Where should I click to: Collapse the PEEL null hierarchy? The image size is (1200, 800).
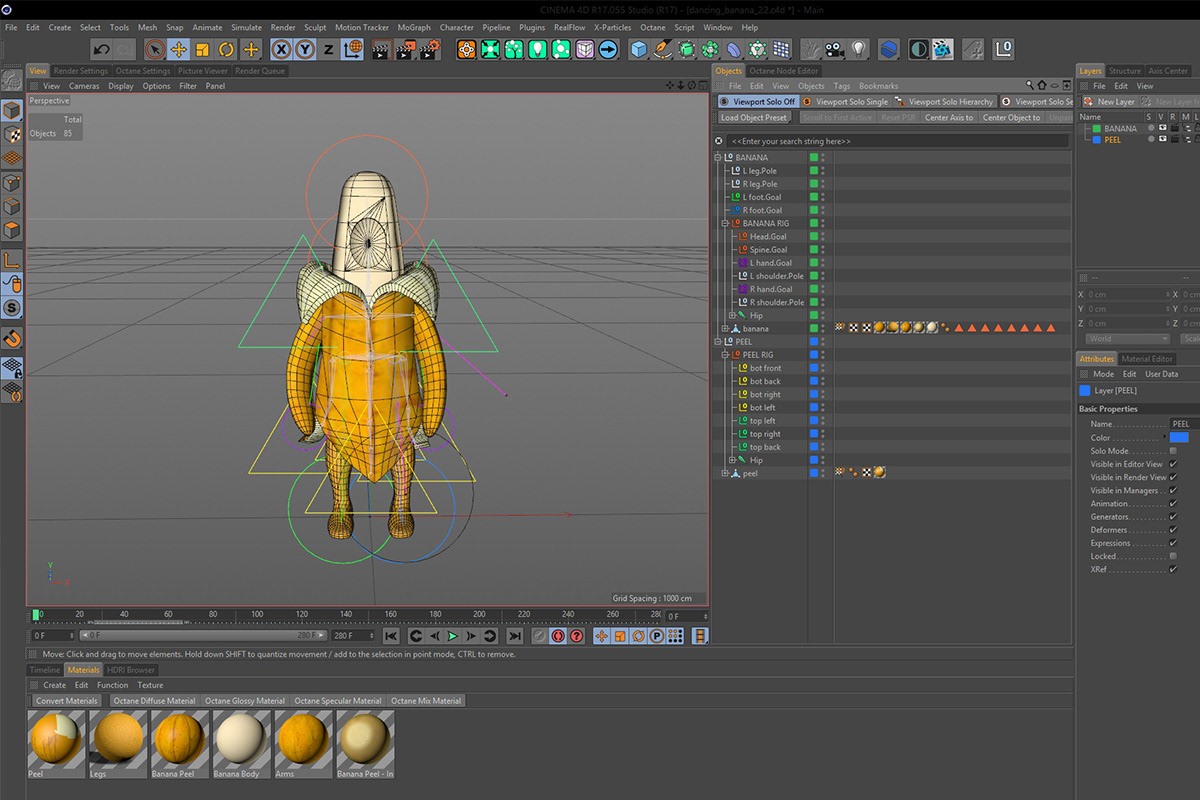(x=718, y=342)
